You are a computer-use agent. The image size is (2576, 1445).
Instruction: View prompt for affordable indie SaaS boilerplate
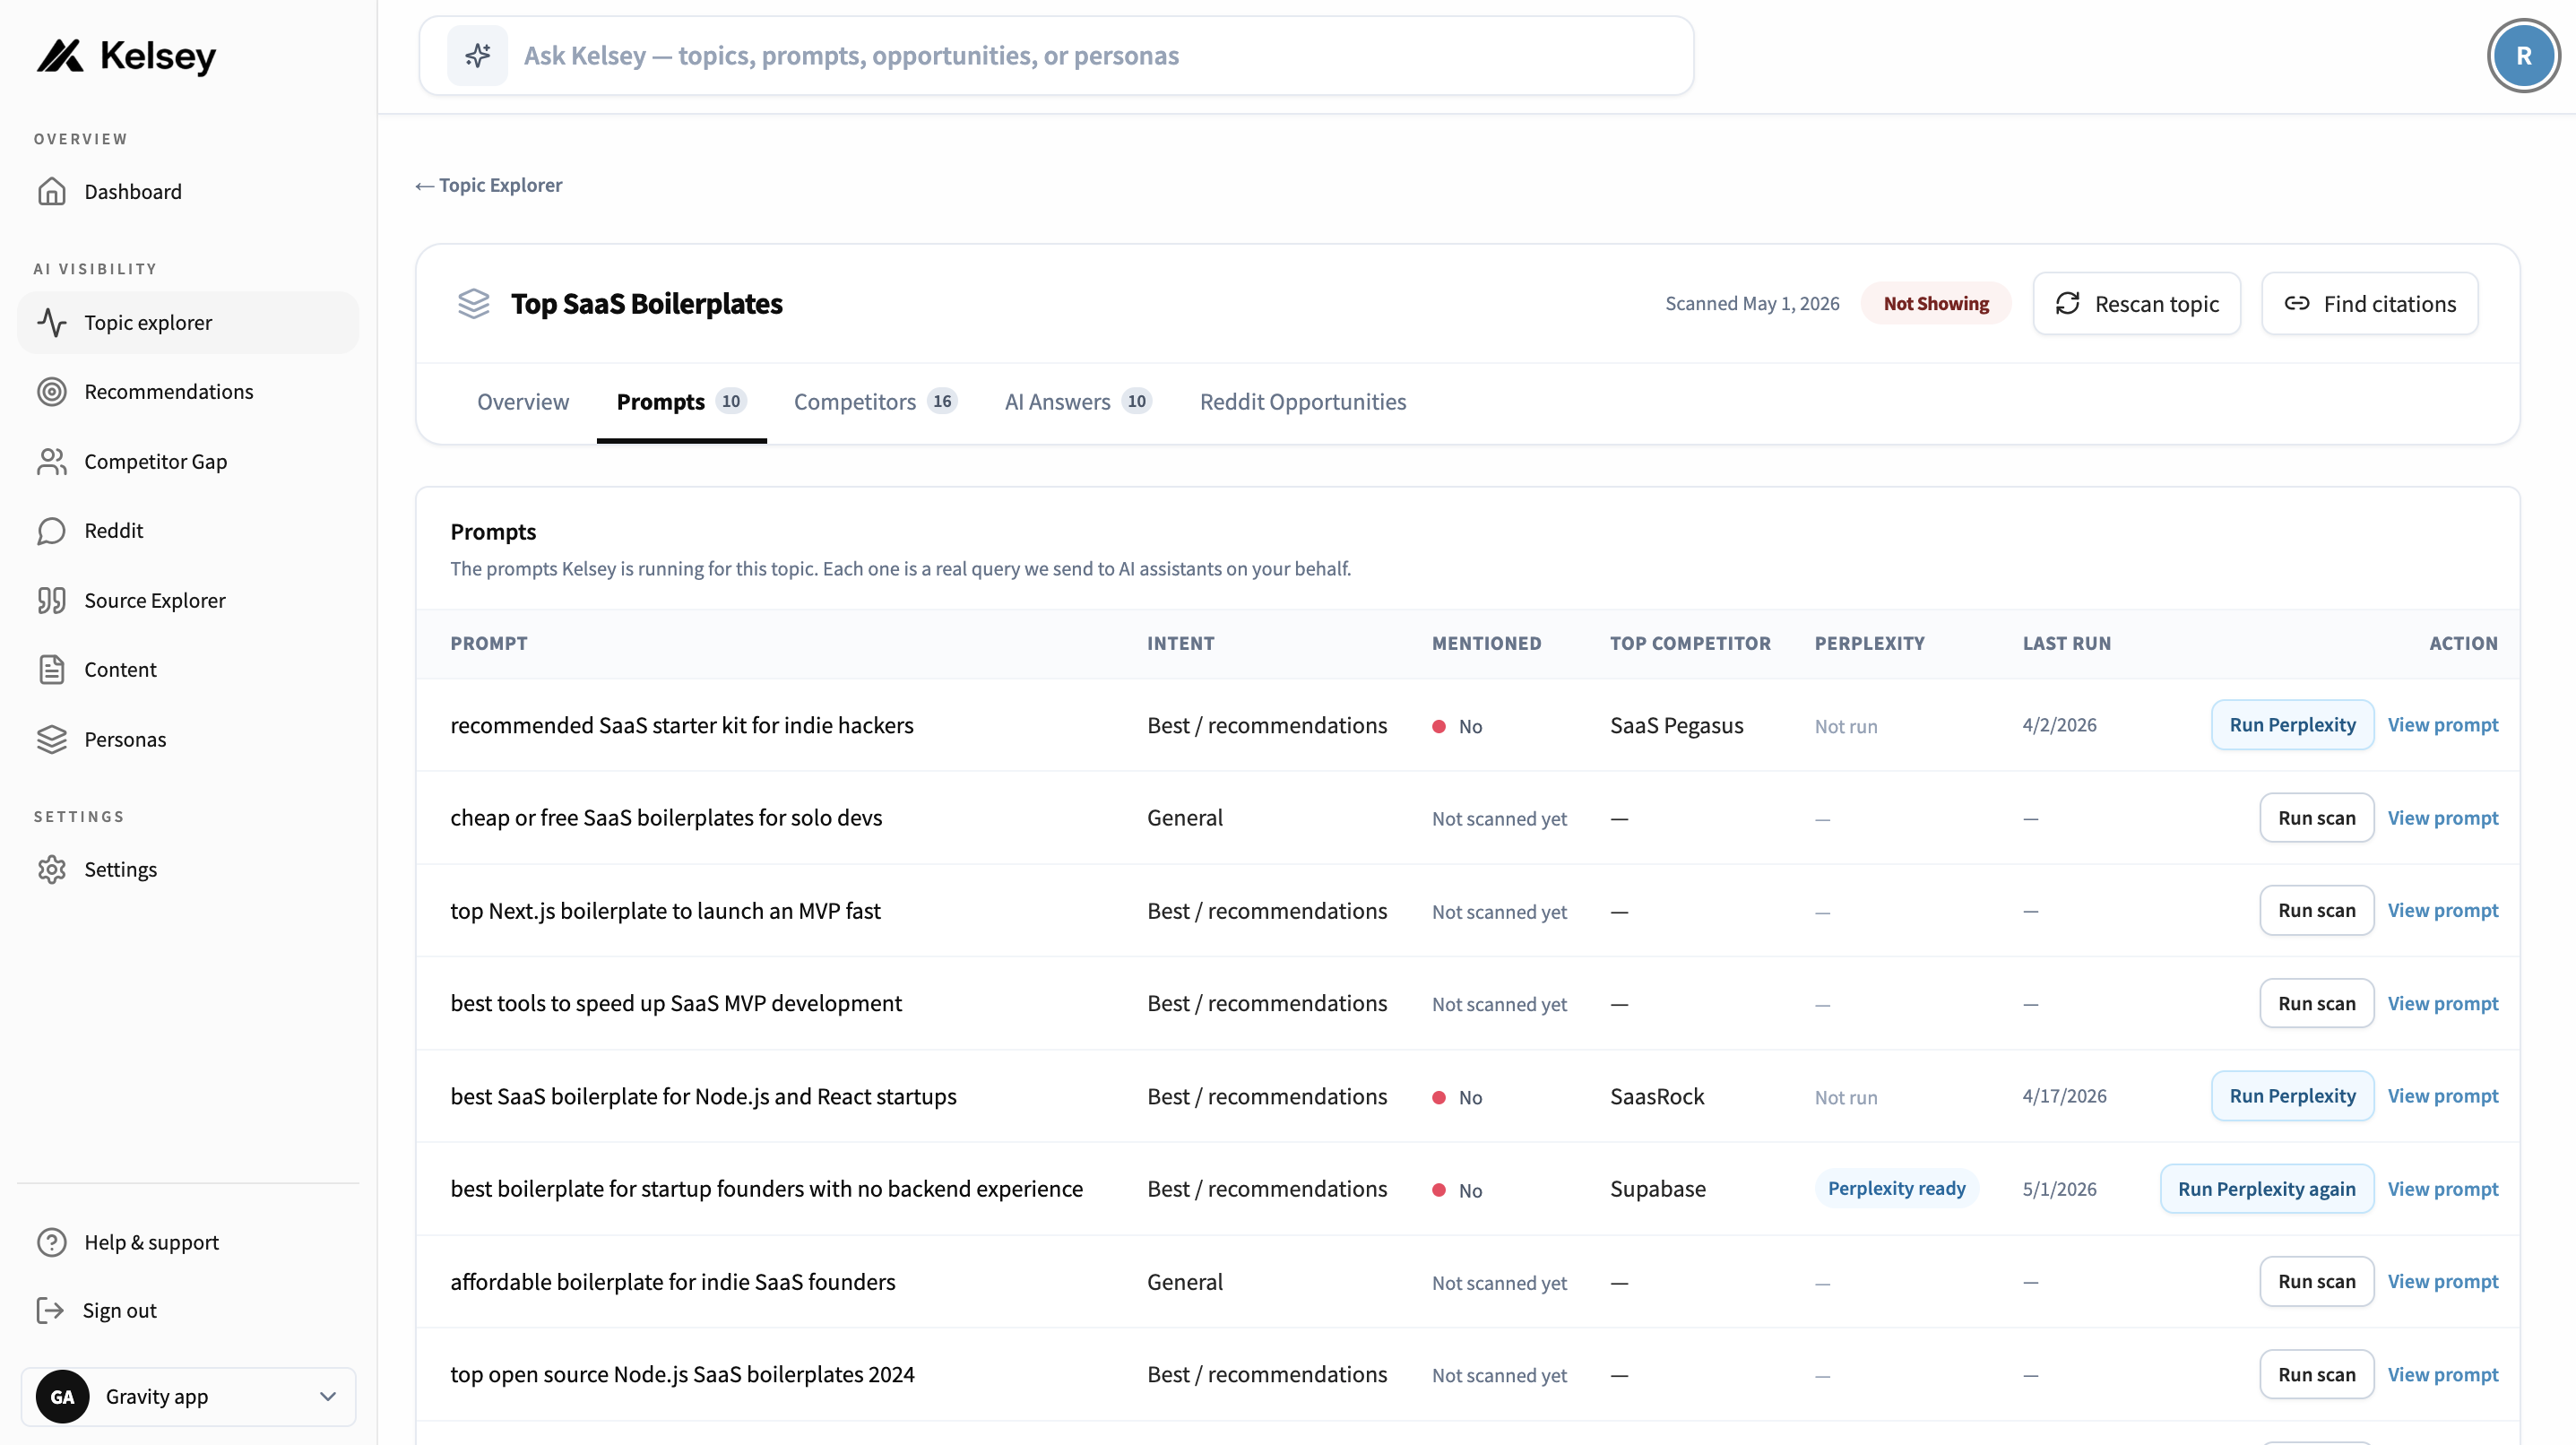[x=2442, y=1281]
